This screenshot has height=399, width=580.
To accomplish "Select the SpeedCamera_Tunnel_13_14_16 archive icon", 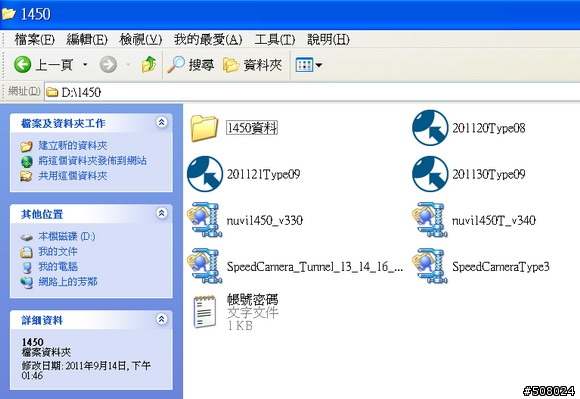I will pyautogui.click(x=205, y=266).
